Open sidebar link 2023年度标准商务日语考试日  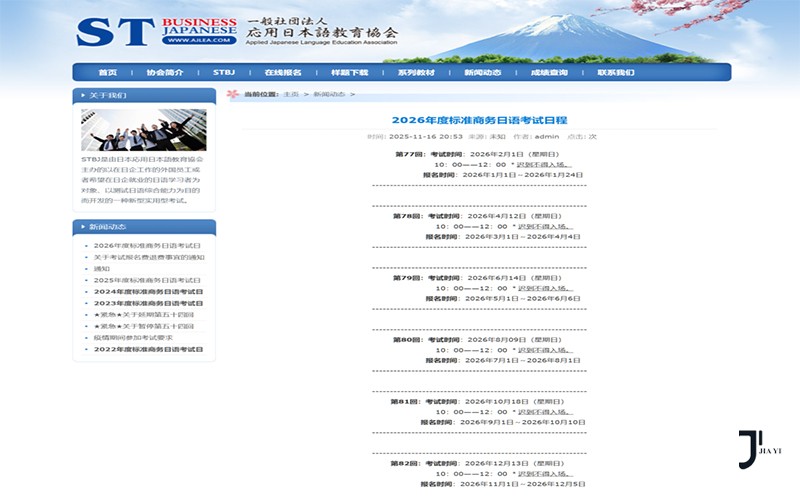coord(148,303)
